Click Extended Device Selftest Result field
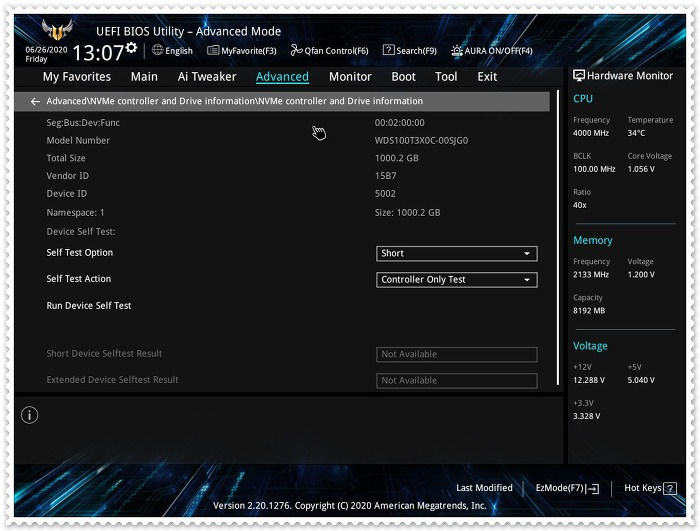 pyautogui.click(x=456, y=380)
